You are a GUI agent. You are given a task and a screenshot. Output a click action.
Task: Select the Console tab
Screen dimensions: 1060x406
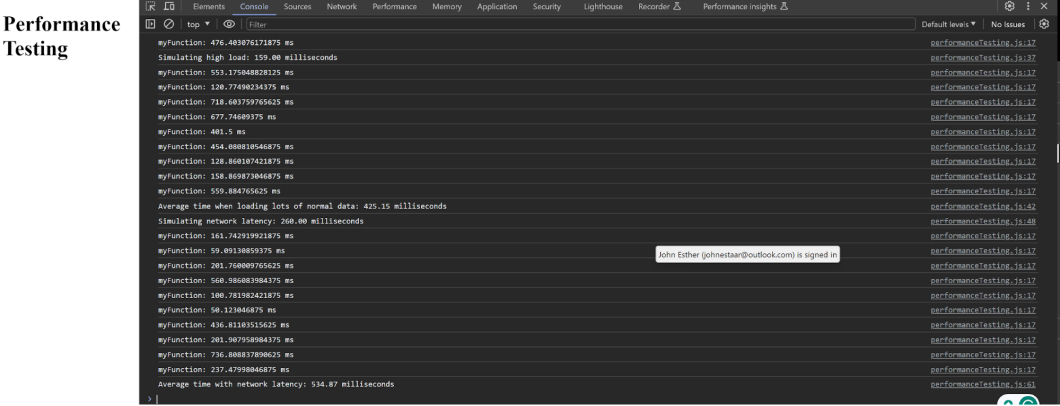254,7
